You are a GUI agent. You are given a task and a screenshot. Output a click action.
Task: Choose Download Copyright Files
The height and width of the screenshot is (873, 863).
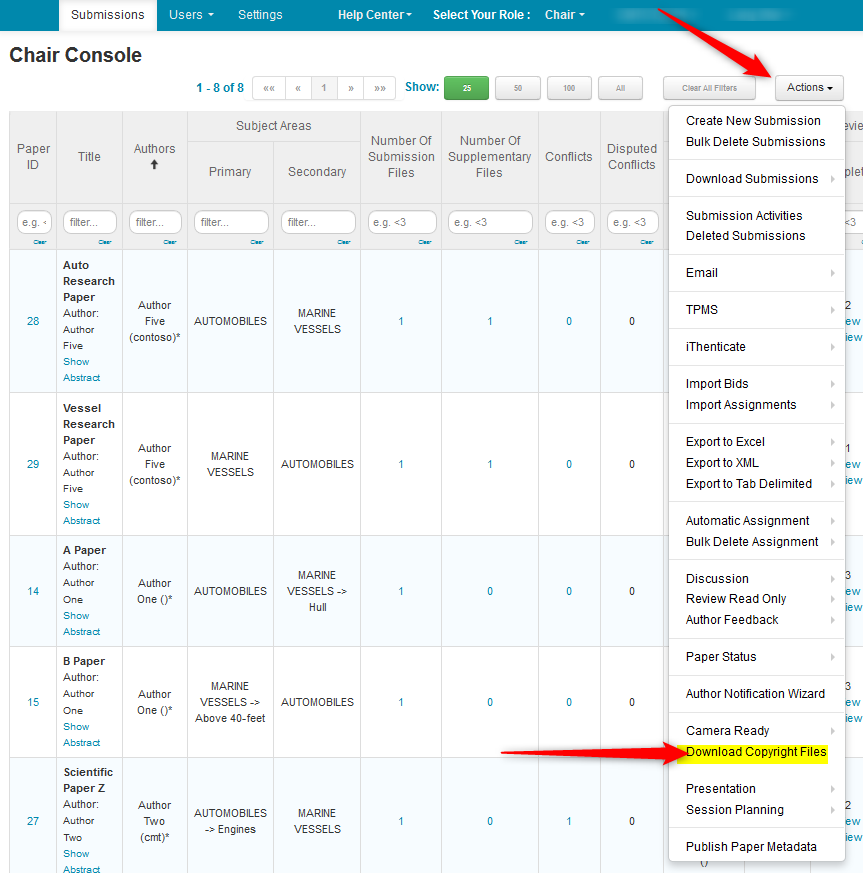point(756,752)
